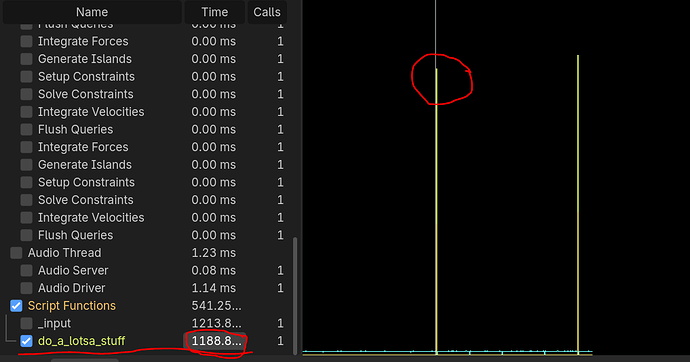The height and width of the screenshot is (362, 690).
Task: Click the 1213.8... time value
Action: tap(216, 323)
